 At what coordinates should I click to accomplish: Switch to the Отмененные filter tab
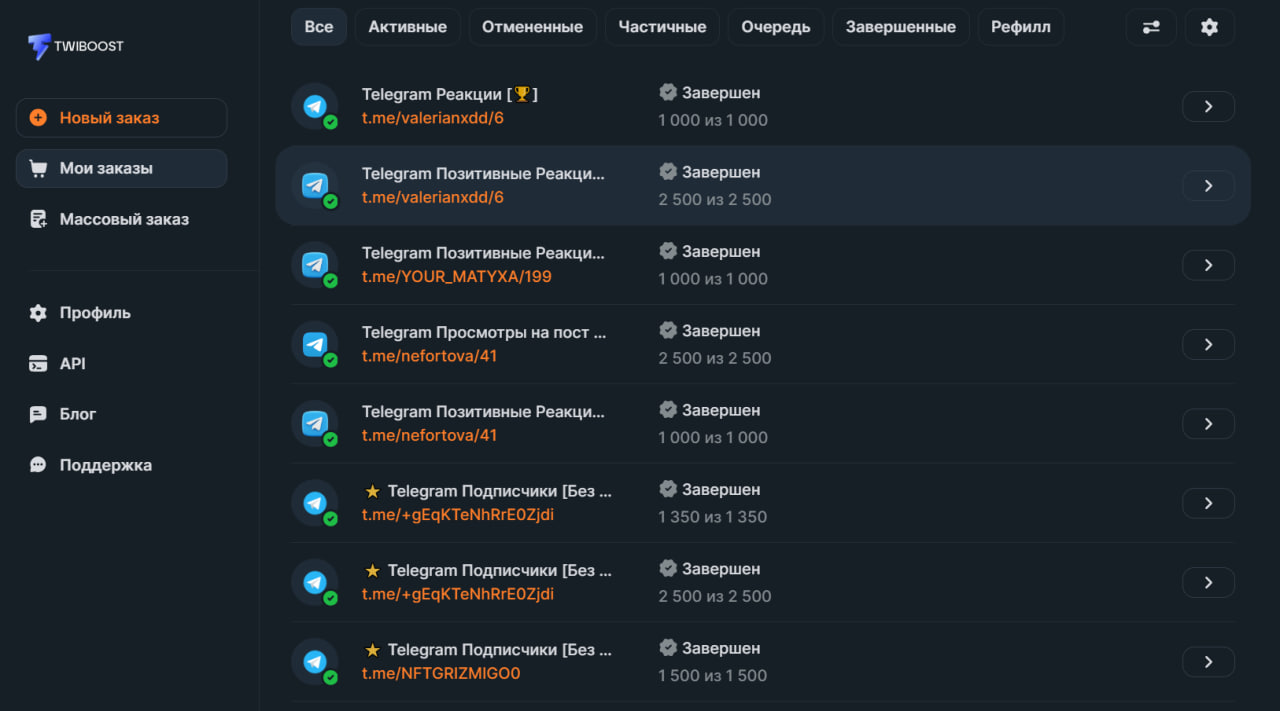click(532, 27)
